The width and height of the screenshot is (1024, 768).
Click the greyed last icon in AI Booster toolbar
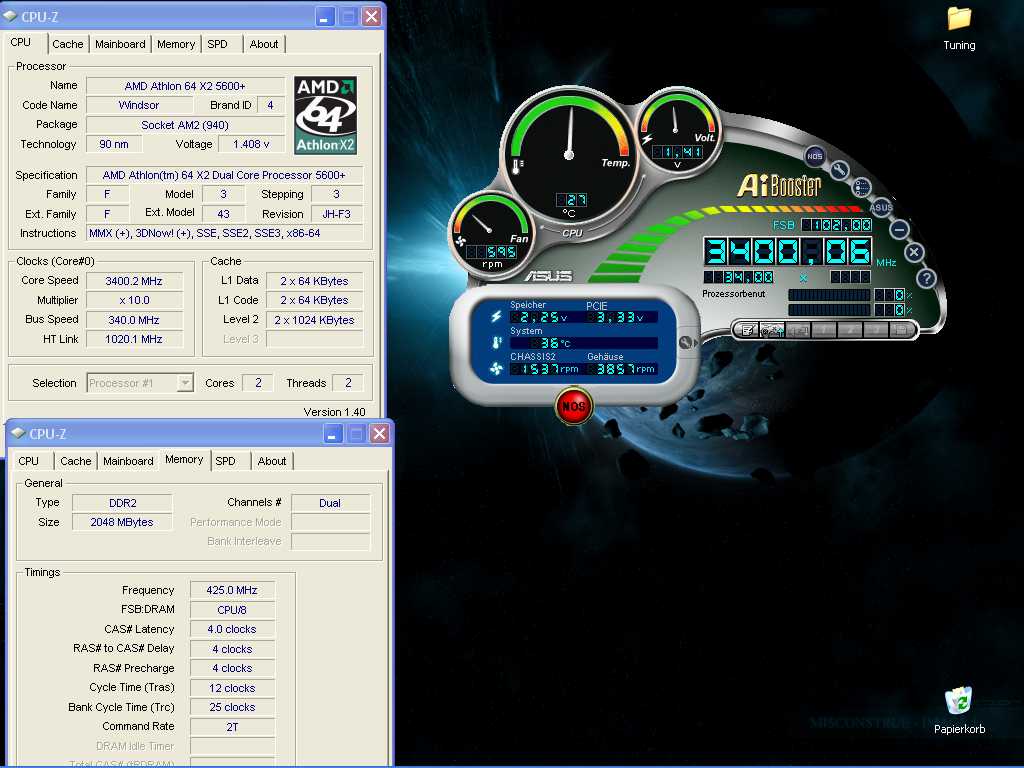pos(901,330)
